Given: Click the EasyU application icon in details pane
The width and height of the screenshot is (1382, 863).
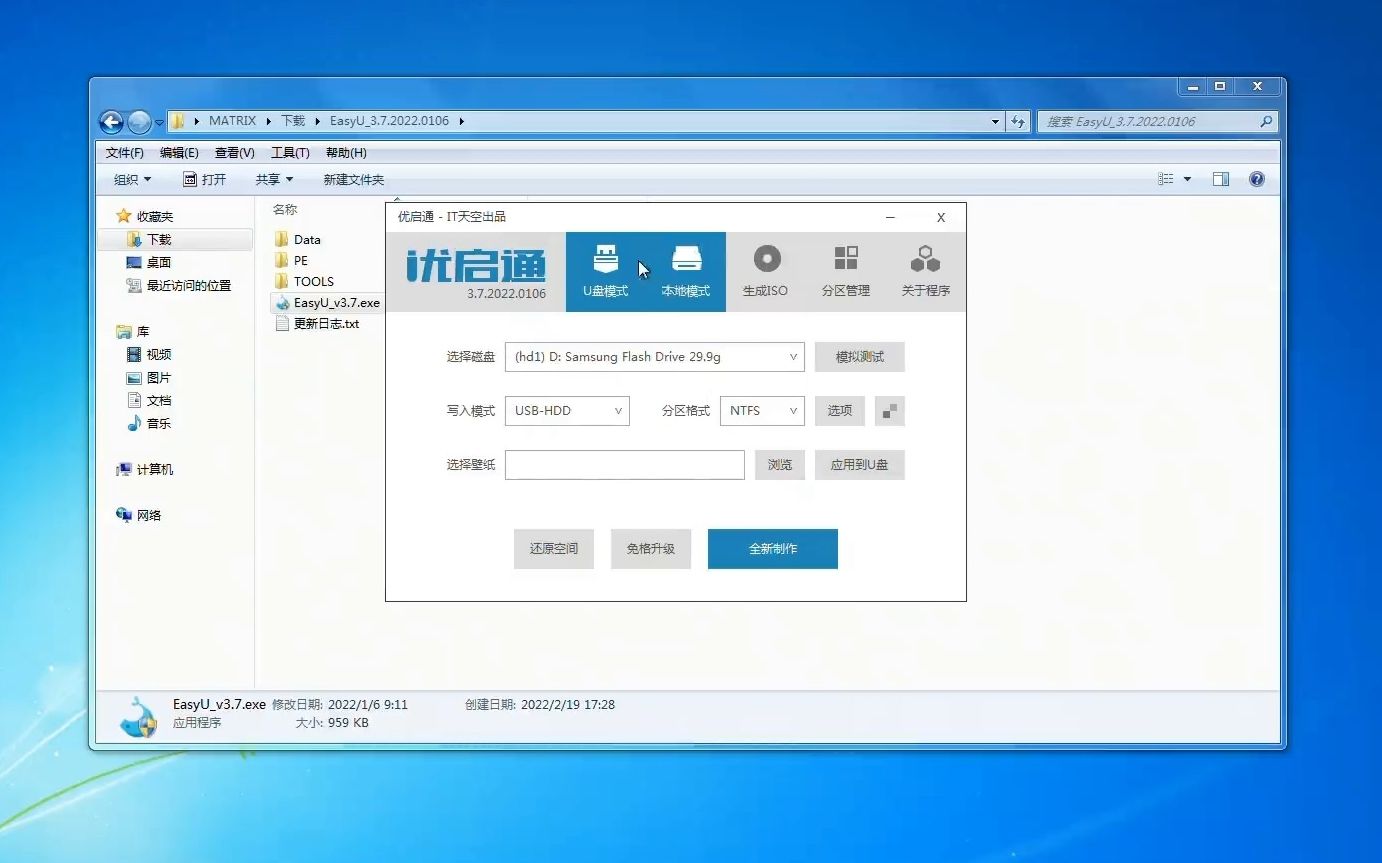Looking at the screenshot, I should [x=139, y=717].
